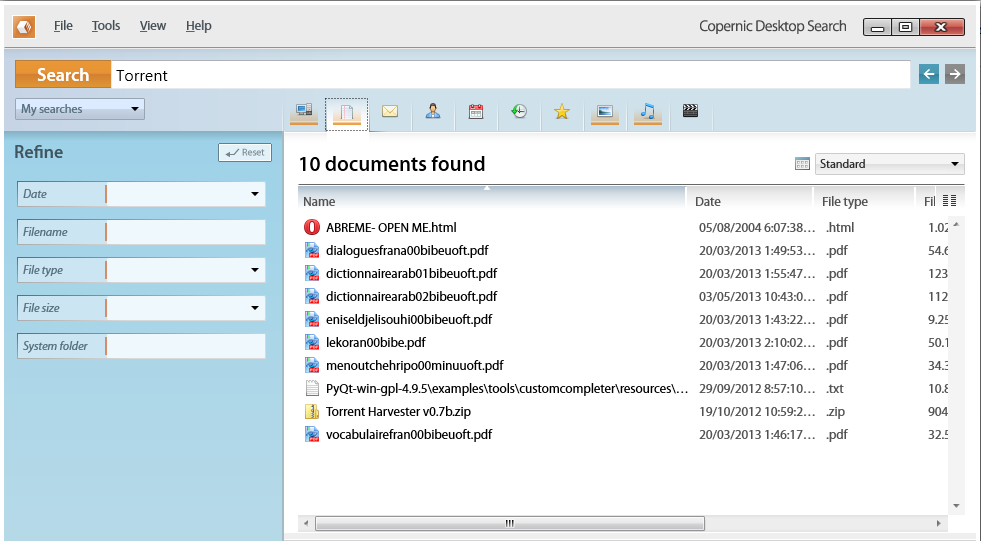Select dictionnairearab01bibeuoft.pdf in results
The height and width of the screenshot is (541, 981).
412,274
